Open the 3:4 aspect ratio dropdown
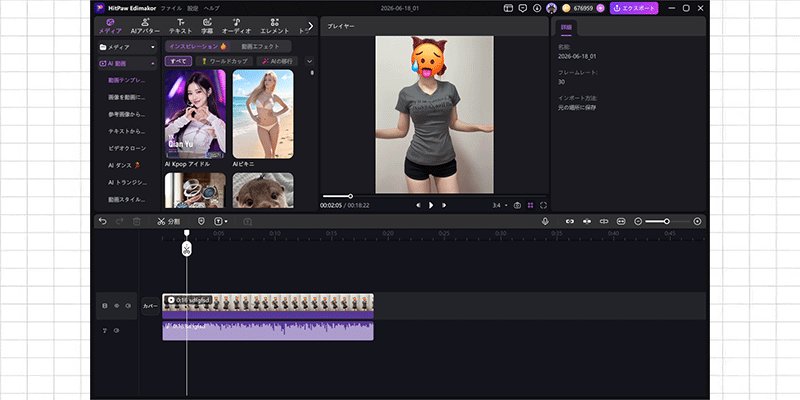Screen dimensions: 800x400 click(x=500, y=205)
